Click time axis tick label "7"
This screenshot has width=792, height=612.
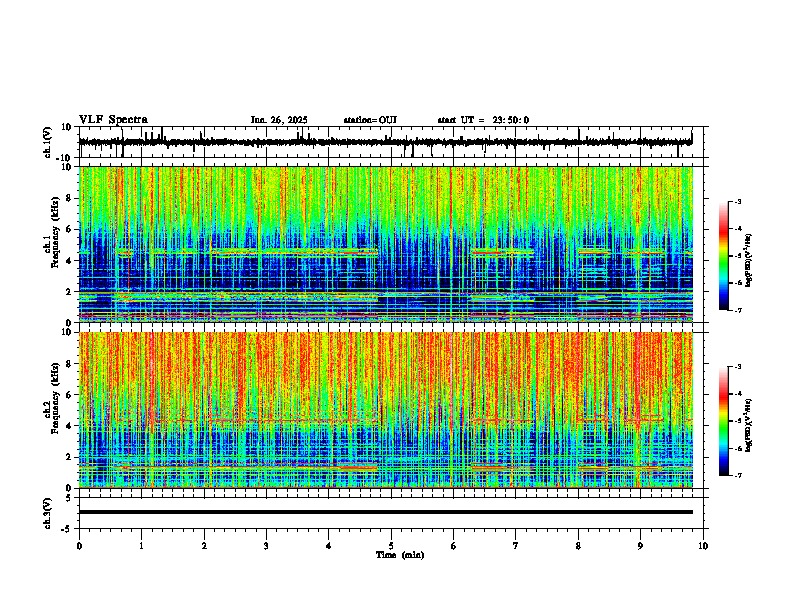click(516, 546)
